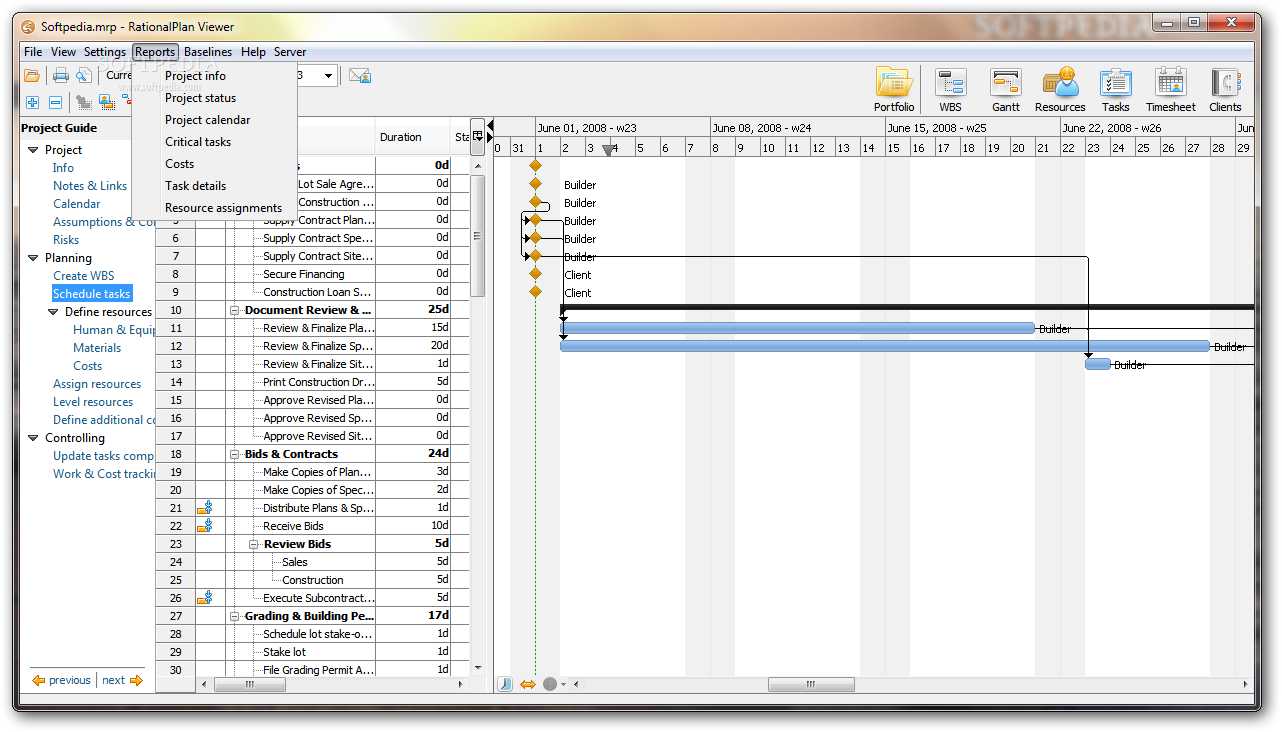Image resolution: width=1282 pixels, height=732 pixels.
Task: Click the orange double-arrow fit icon
Action: point(528,684)
